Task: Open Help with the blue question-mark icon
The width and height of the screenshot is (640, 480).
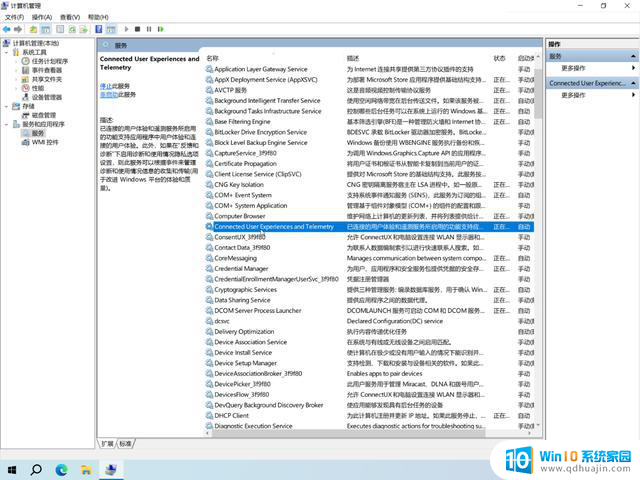Action: [x=99, y=29]
